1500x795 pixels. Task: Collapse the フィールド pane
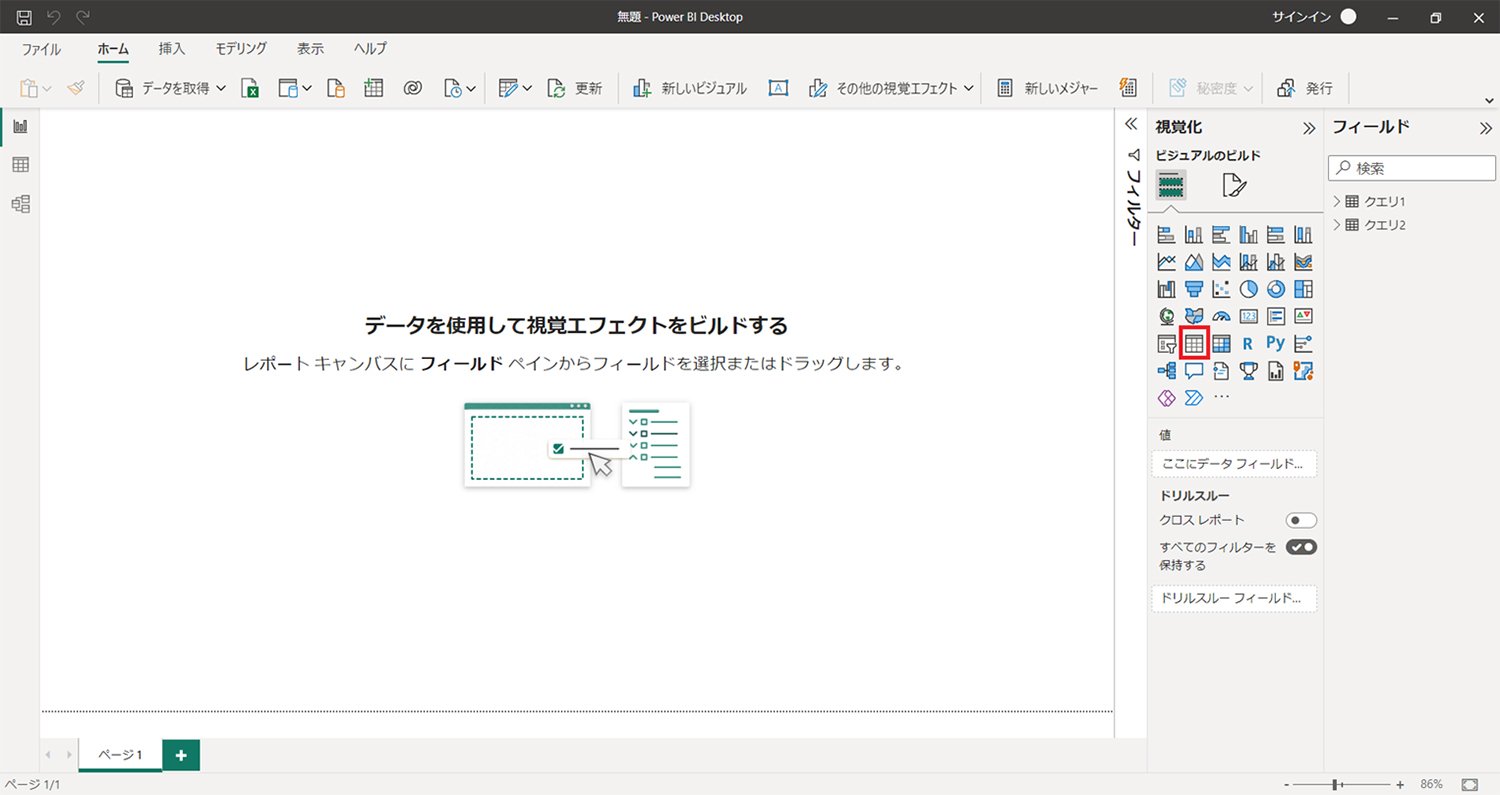[x=1486, y=128]
